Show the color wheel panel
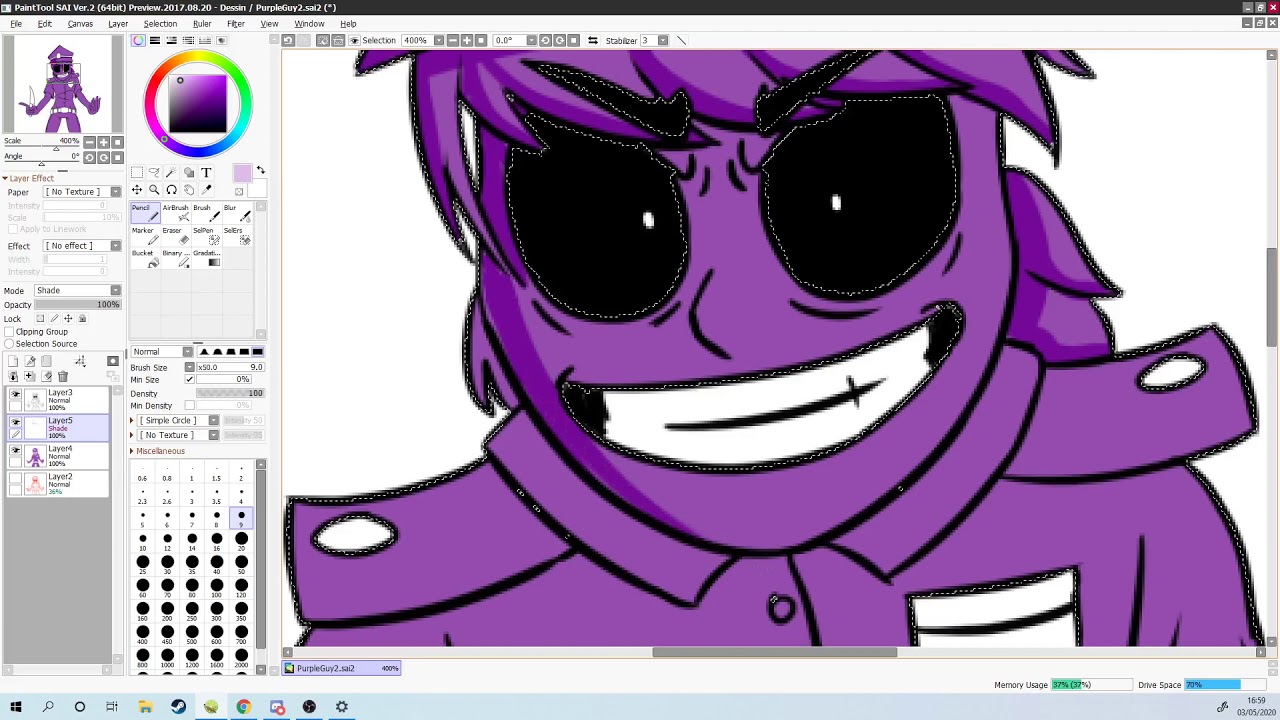Image resolution: width=1280 pixels, height=720 pixels. tap(138, 40)
